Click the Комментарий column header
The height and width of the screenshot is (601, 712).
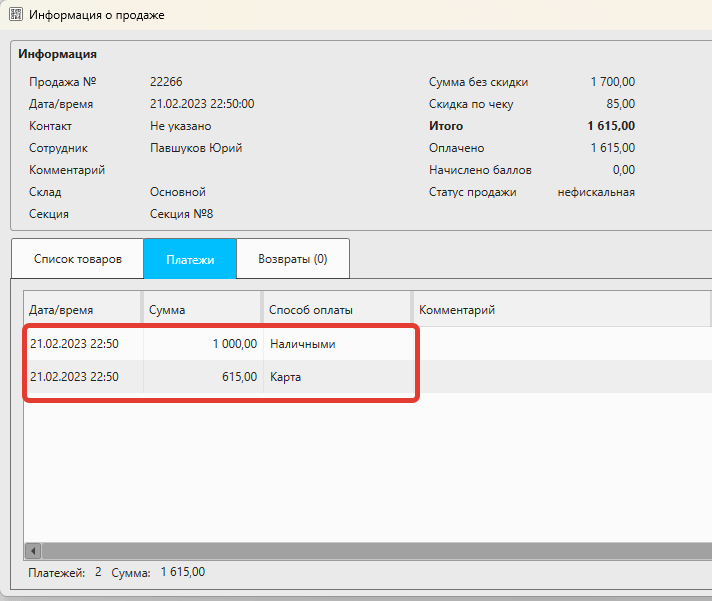(560, 310)
